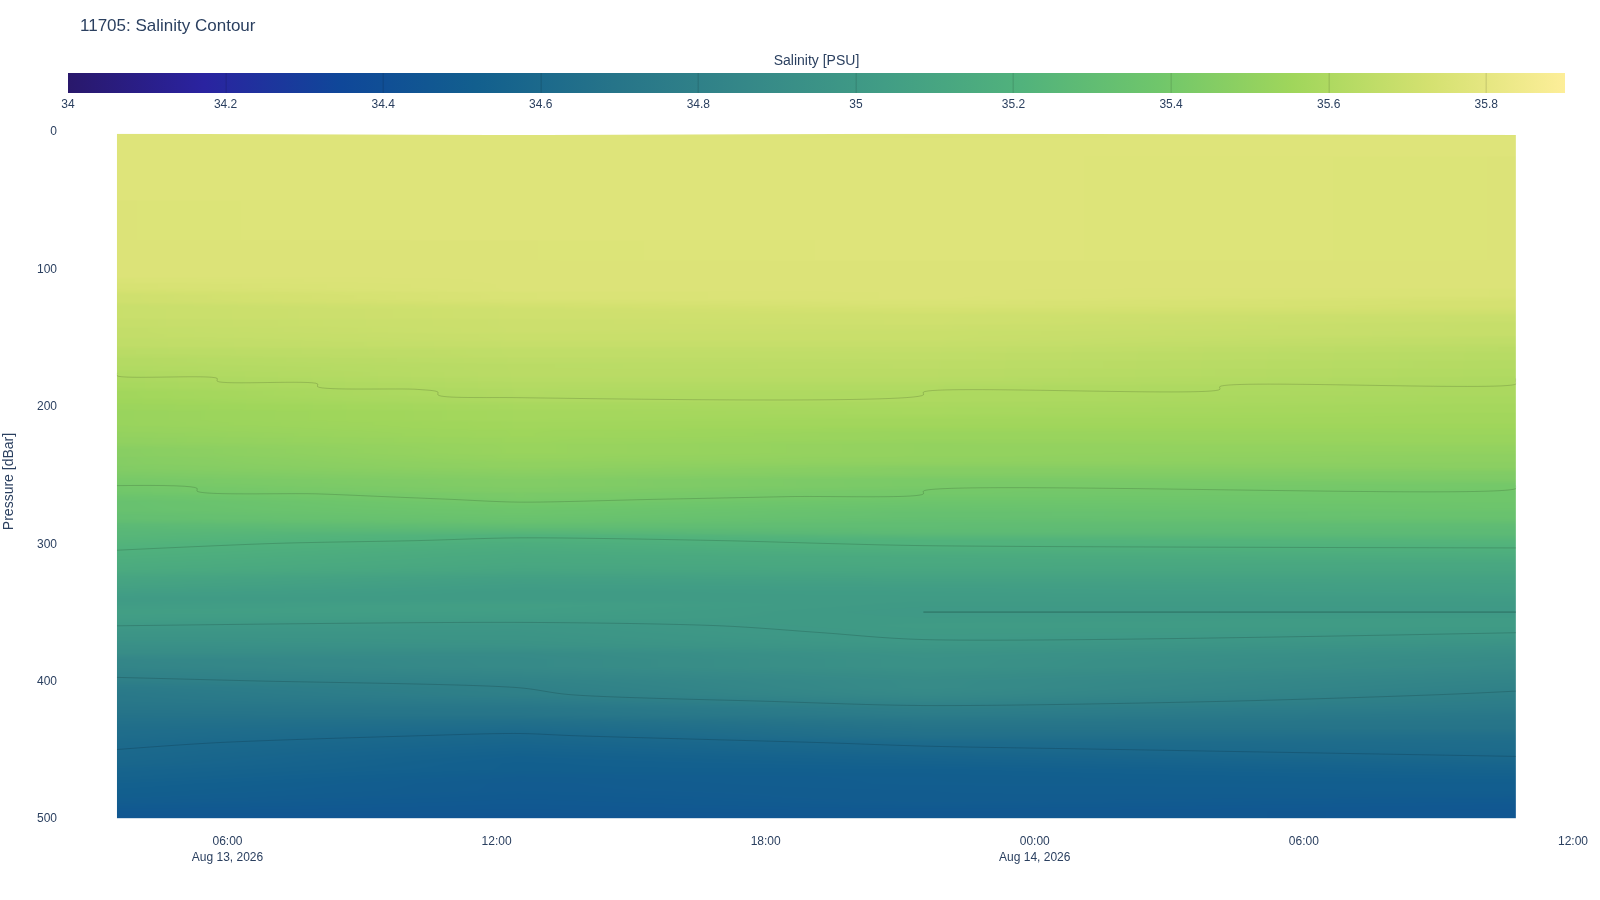Click the '11705: Salinity Contour' chart title
Viewport: 1600px width, 900px height.
pos(167,26)
